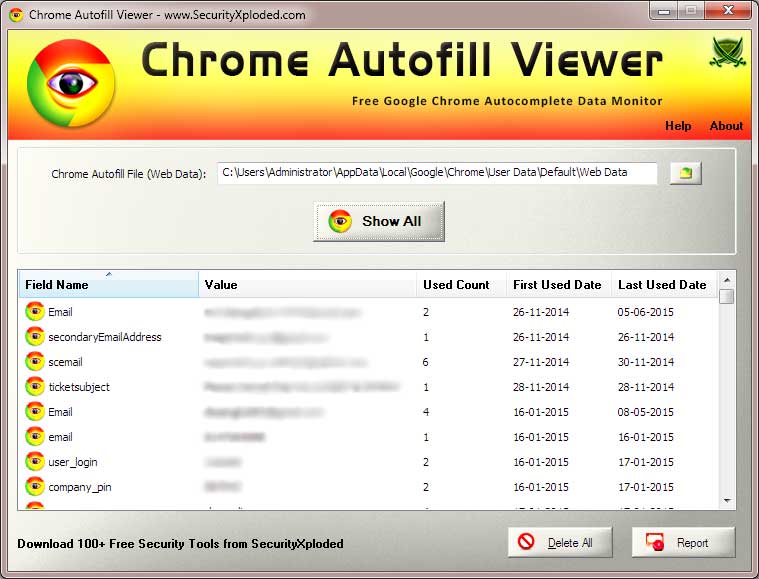Open the Help menu
This screenshot has height=579, width=759.
click(x=678, y=126)
